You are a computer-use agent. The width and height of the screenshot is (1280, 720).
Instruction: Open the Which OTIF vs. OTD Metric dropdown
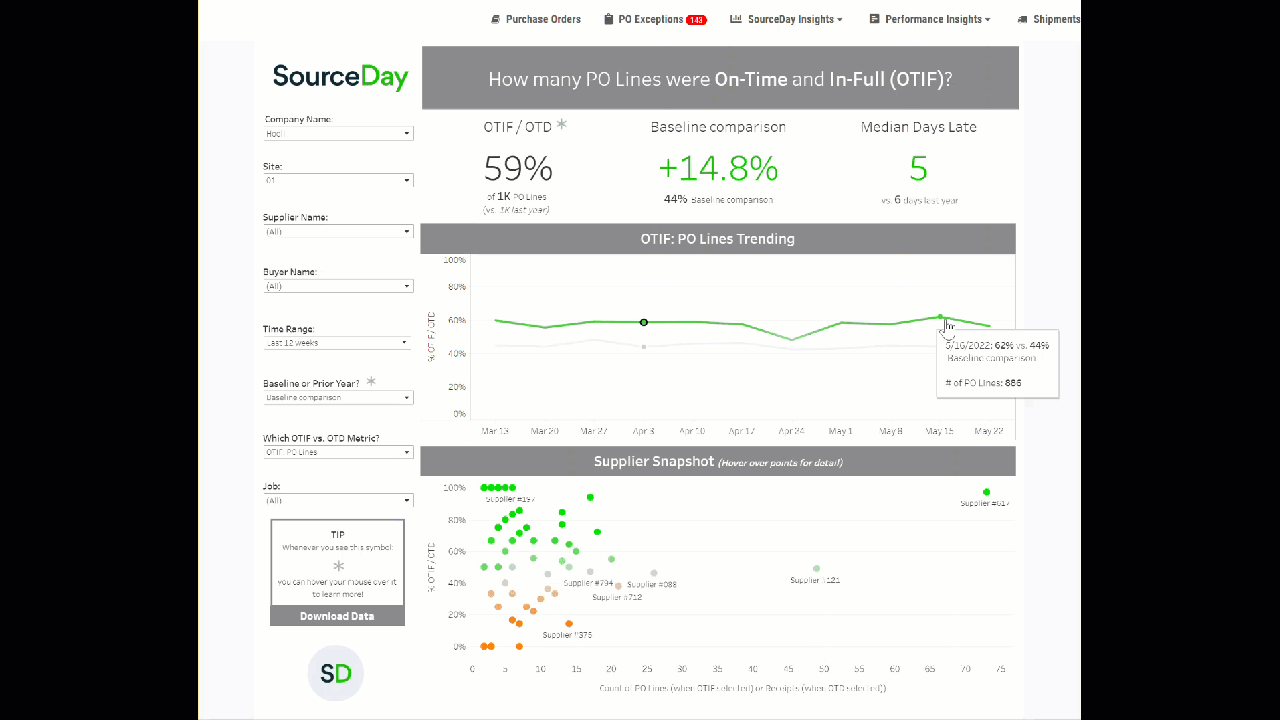[338, 452]
